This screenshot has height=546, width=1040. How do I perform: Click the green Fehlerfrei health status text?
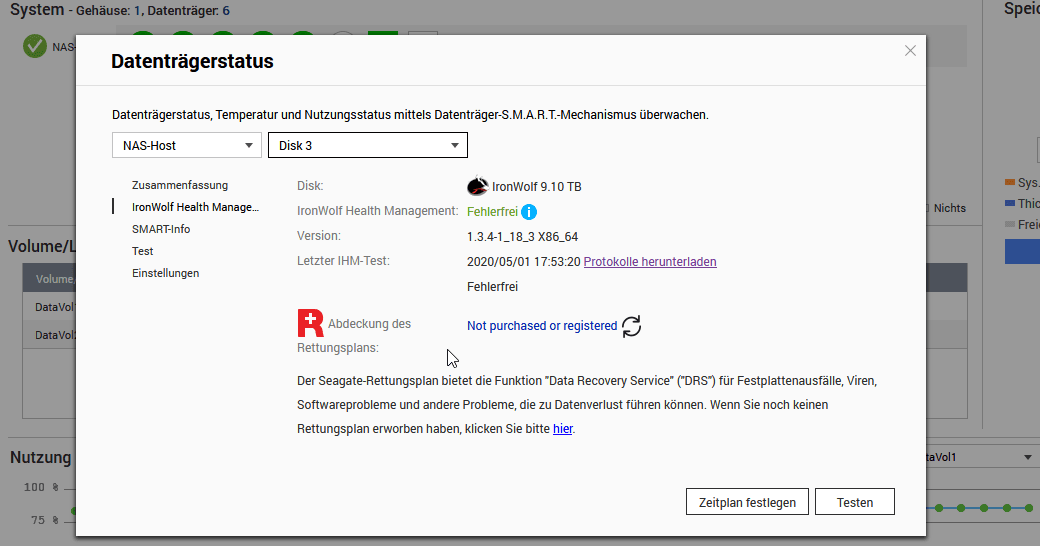pos(492,212)
